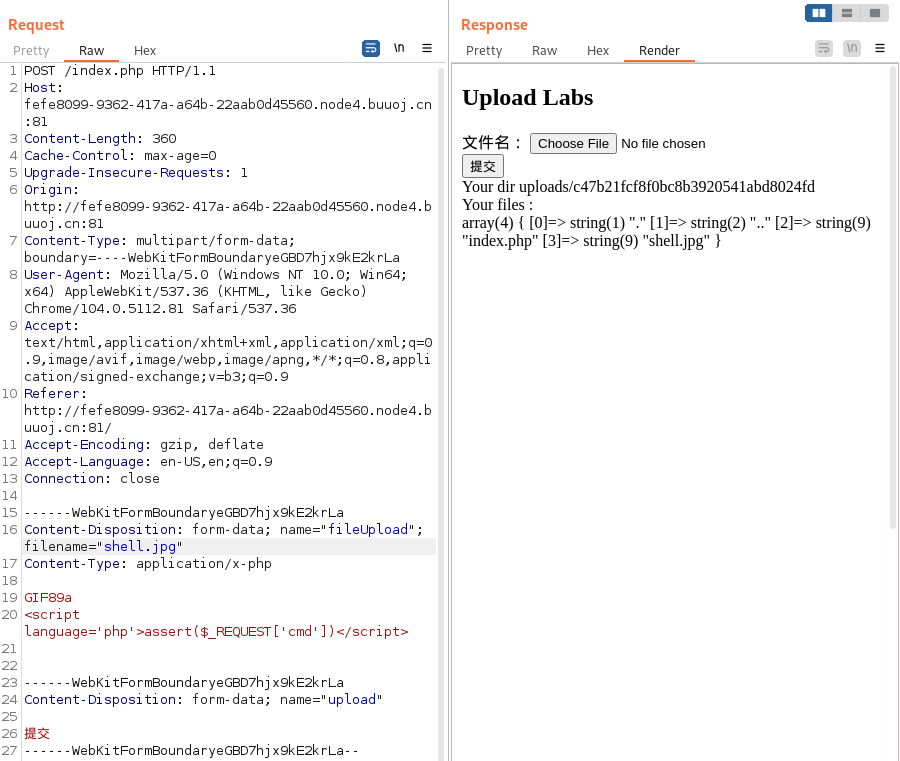
Task: Click the name="upload" Content-Disposition line
Action: (x=203, y=700)
